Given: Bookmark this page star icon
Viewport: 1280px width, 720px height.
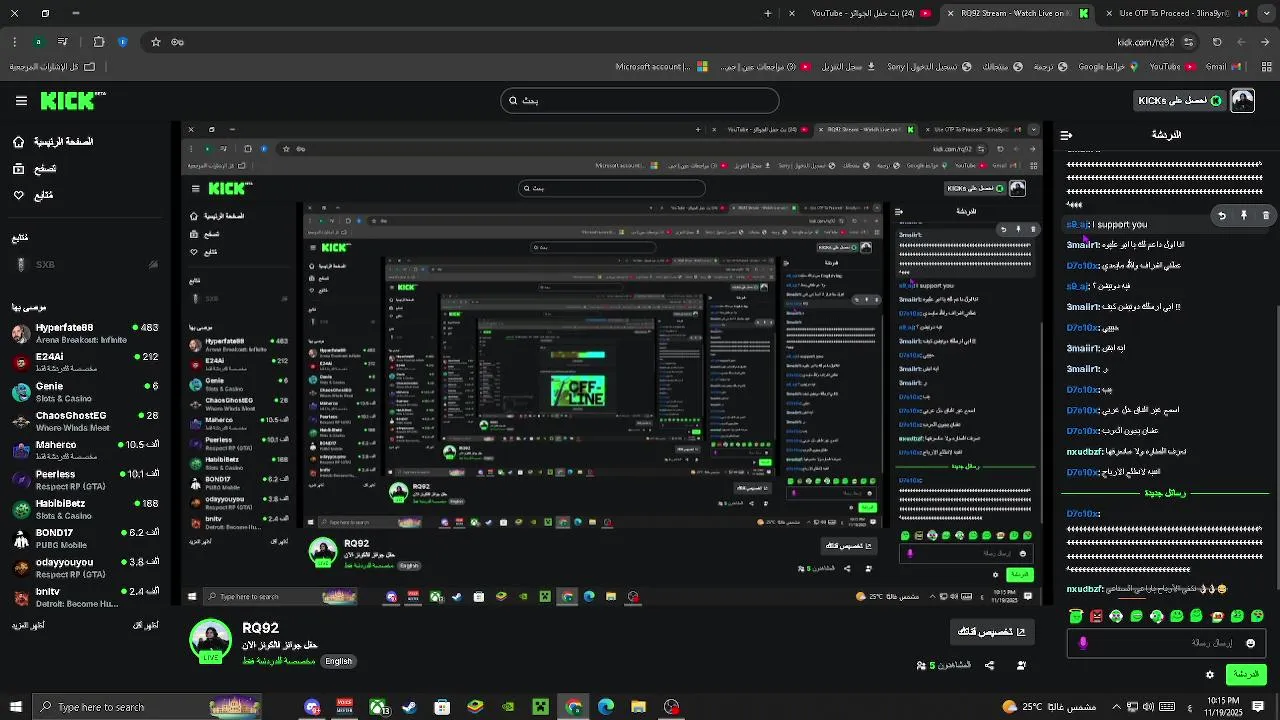Looking at the screenshot, I should [155, 42].
